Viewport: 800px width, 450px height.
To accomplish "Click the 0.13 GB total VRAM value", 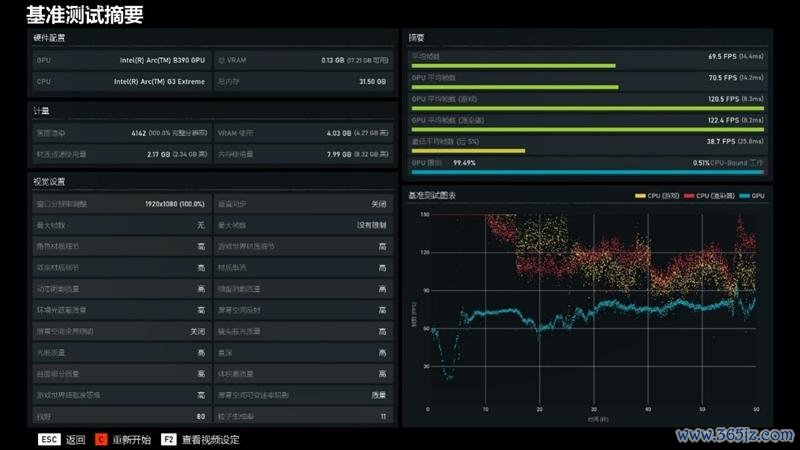I will point(333,60).
